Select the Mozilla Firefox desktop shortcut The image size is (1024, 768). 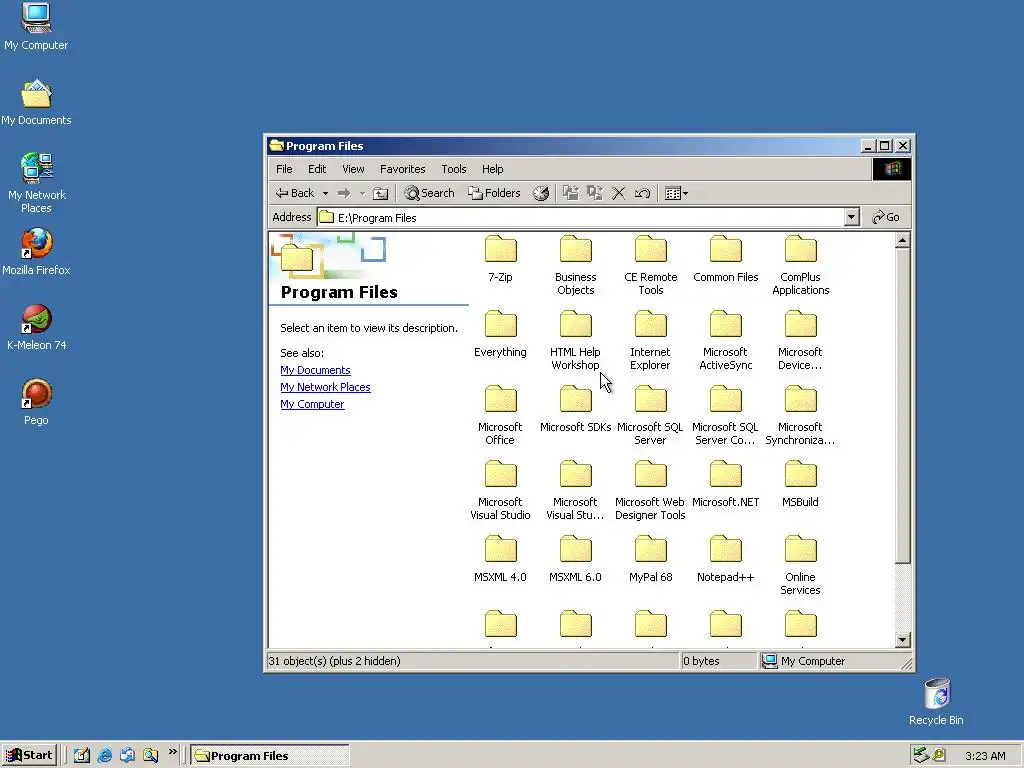[x=36, y=251]
